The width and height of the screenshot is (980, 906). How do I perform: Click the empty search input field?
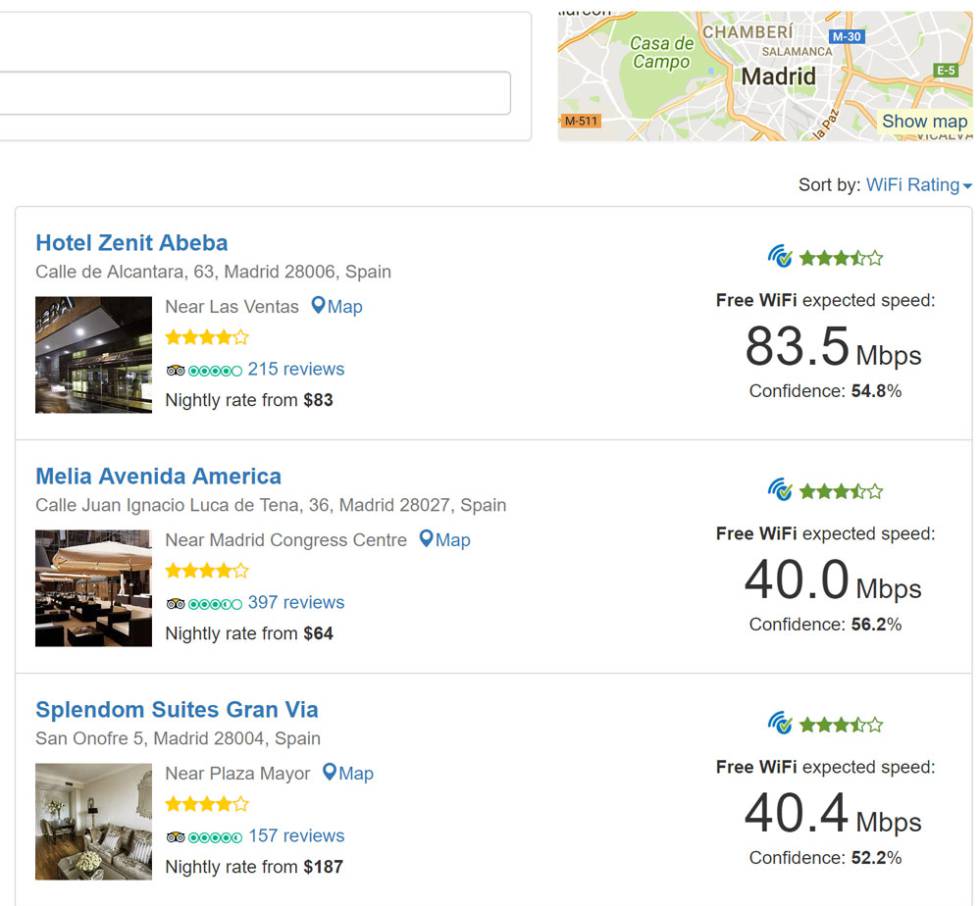254,92
